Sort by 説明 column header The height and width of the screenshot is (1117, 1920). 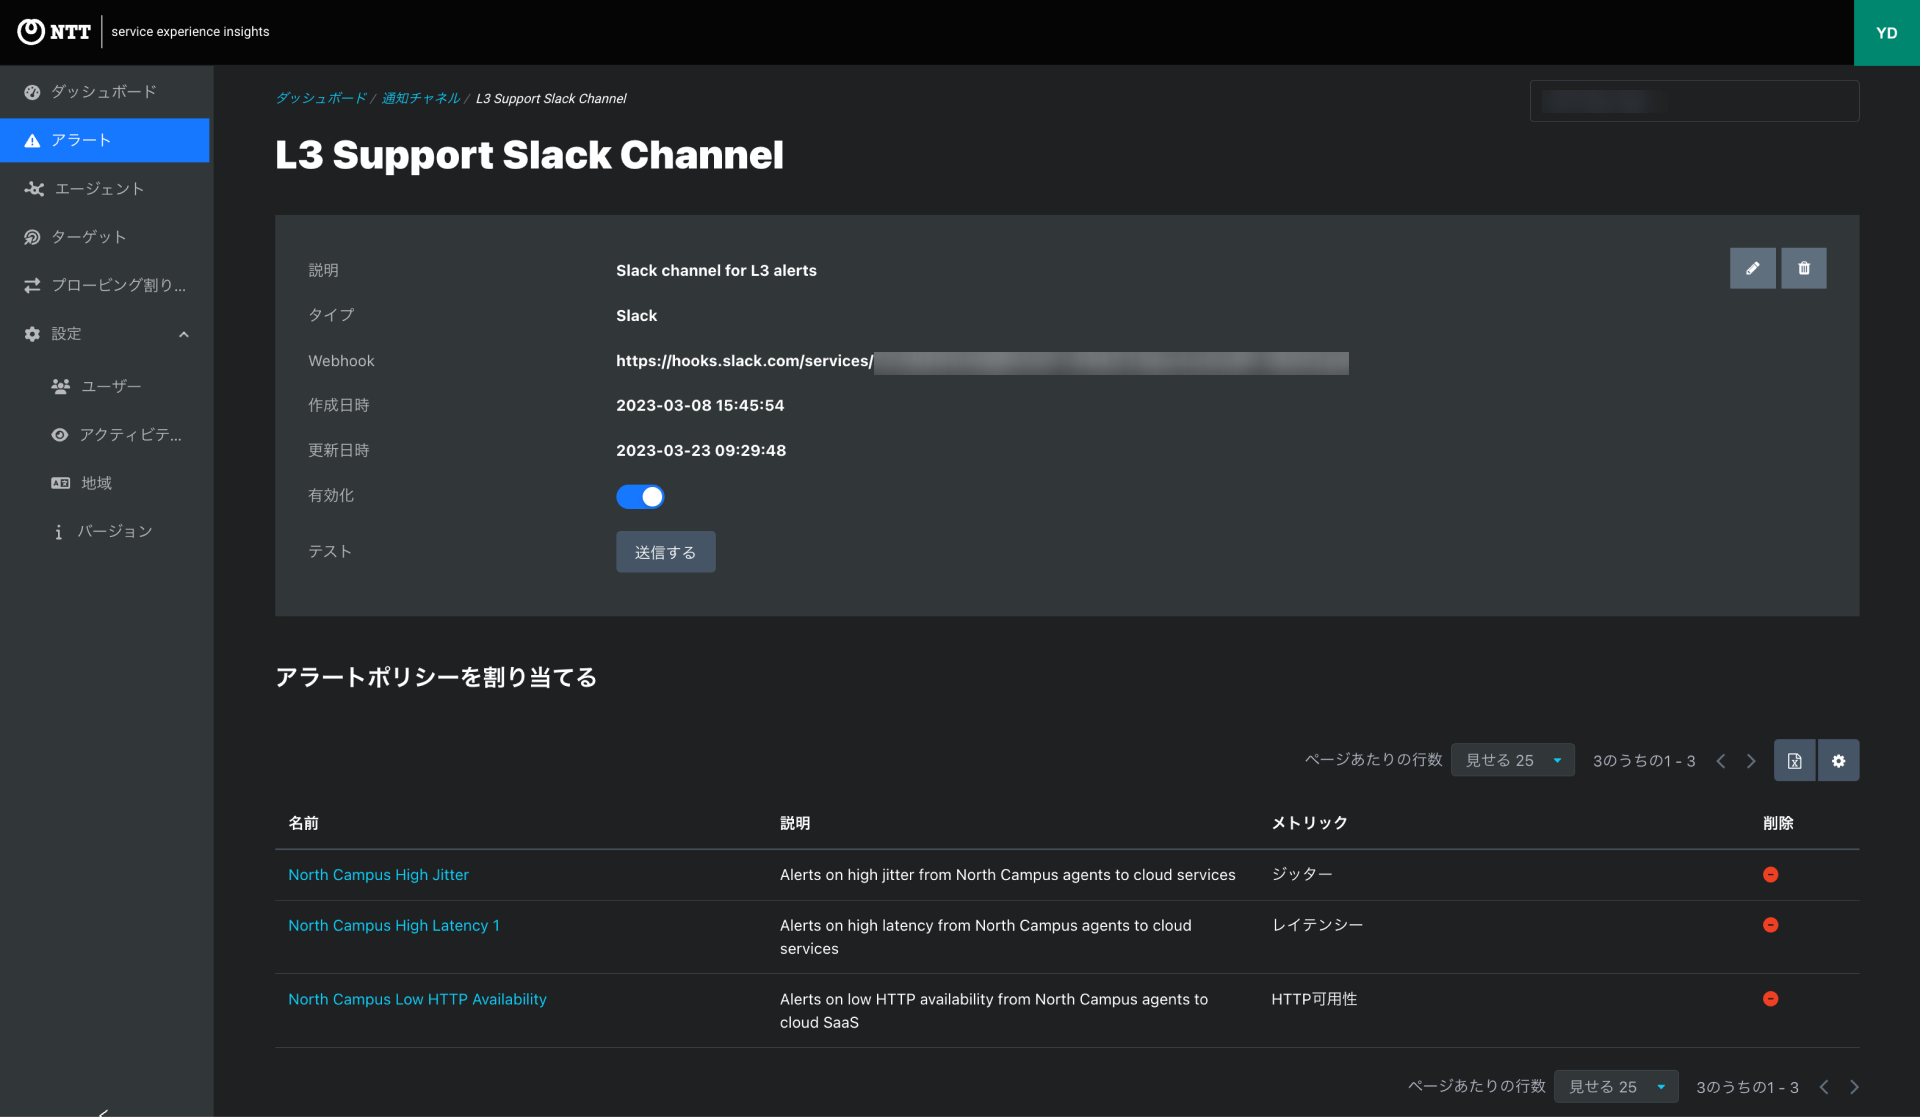[795, 823]
